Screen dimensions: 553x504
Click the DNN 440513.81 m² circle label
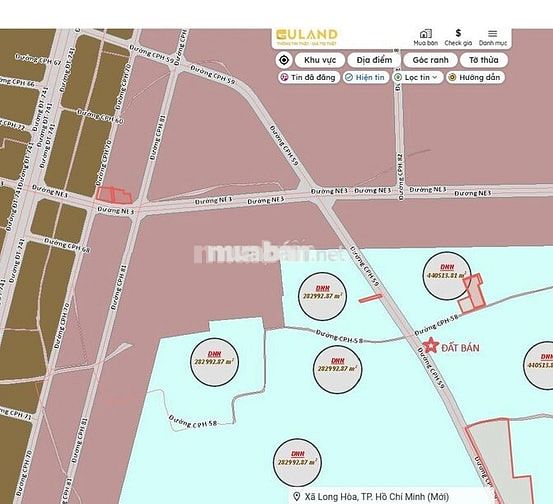pyautogui.click(x=447, y=275)
